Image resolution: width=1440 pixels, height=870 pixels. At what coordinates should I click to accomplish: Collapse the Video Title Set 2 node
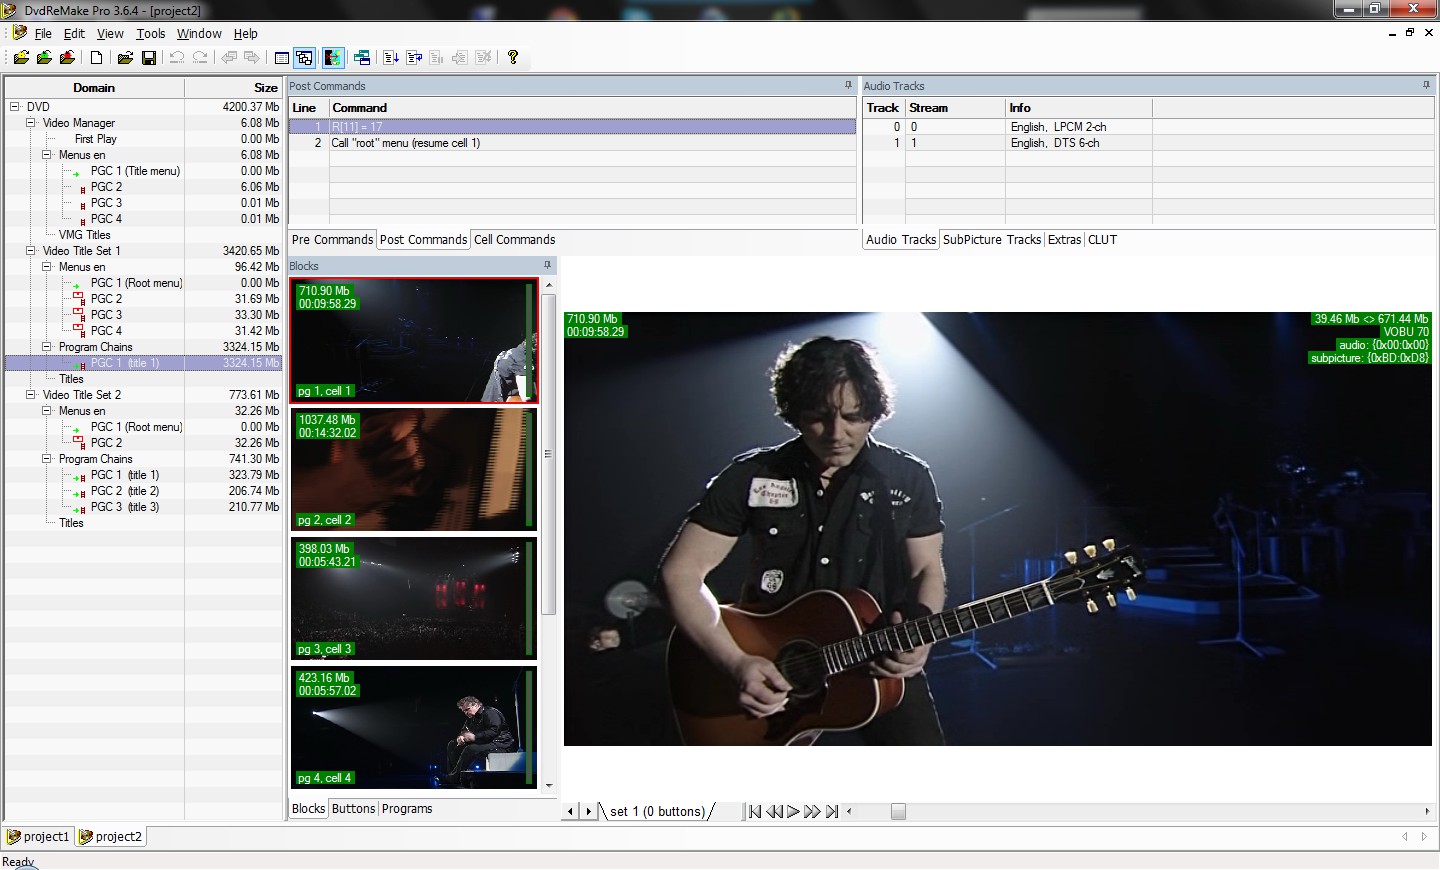(30, 395)
